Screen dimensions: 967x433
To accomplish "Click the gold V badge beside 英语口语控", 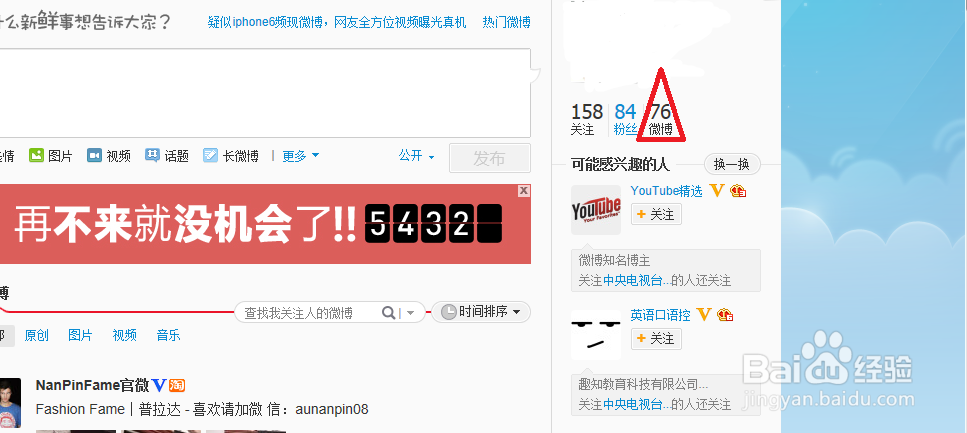I will click(704, 315).
